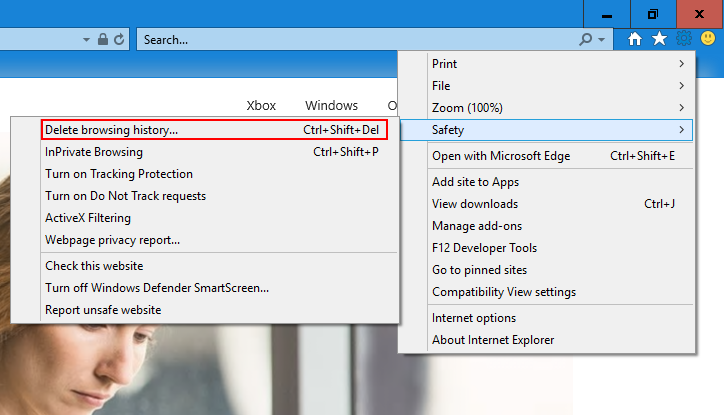The image size is (724, 415).
Task: Open the Xbox link on the webpage
Action: [261, 106]
